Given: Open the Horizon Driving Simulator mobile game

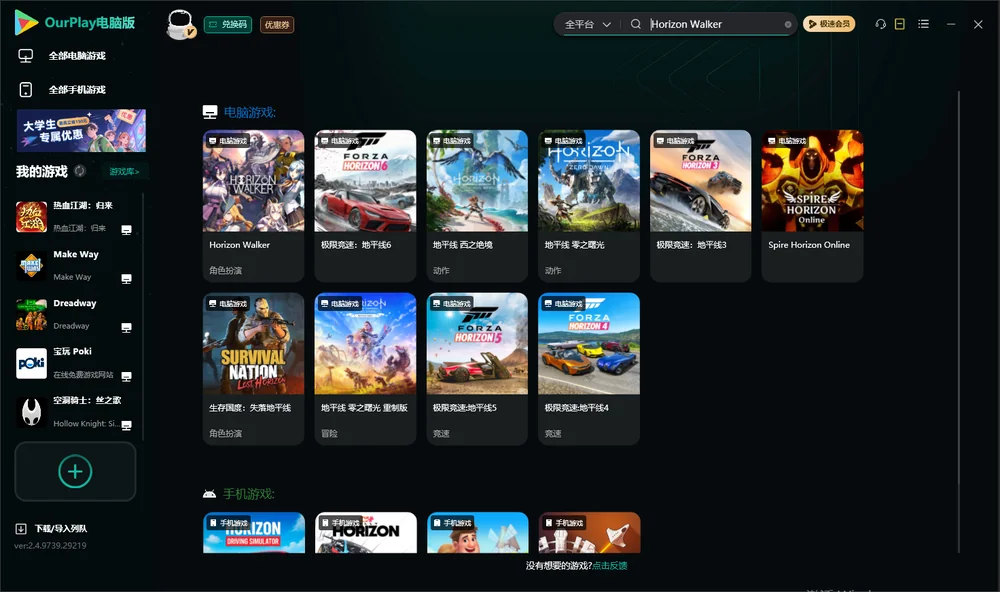Looking at the screenshot, I should point(254,533).
